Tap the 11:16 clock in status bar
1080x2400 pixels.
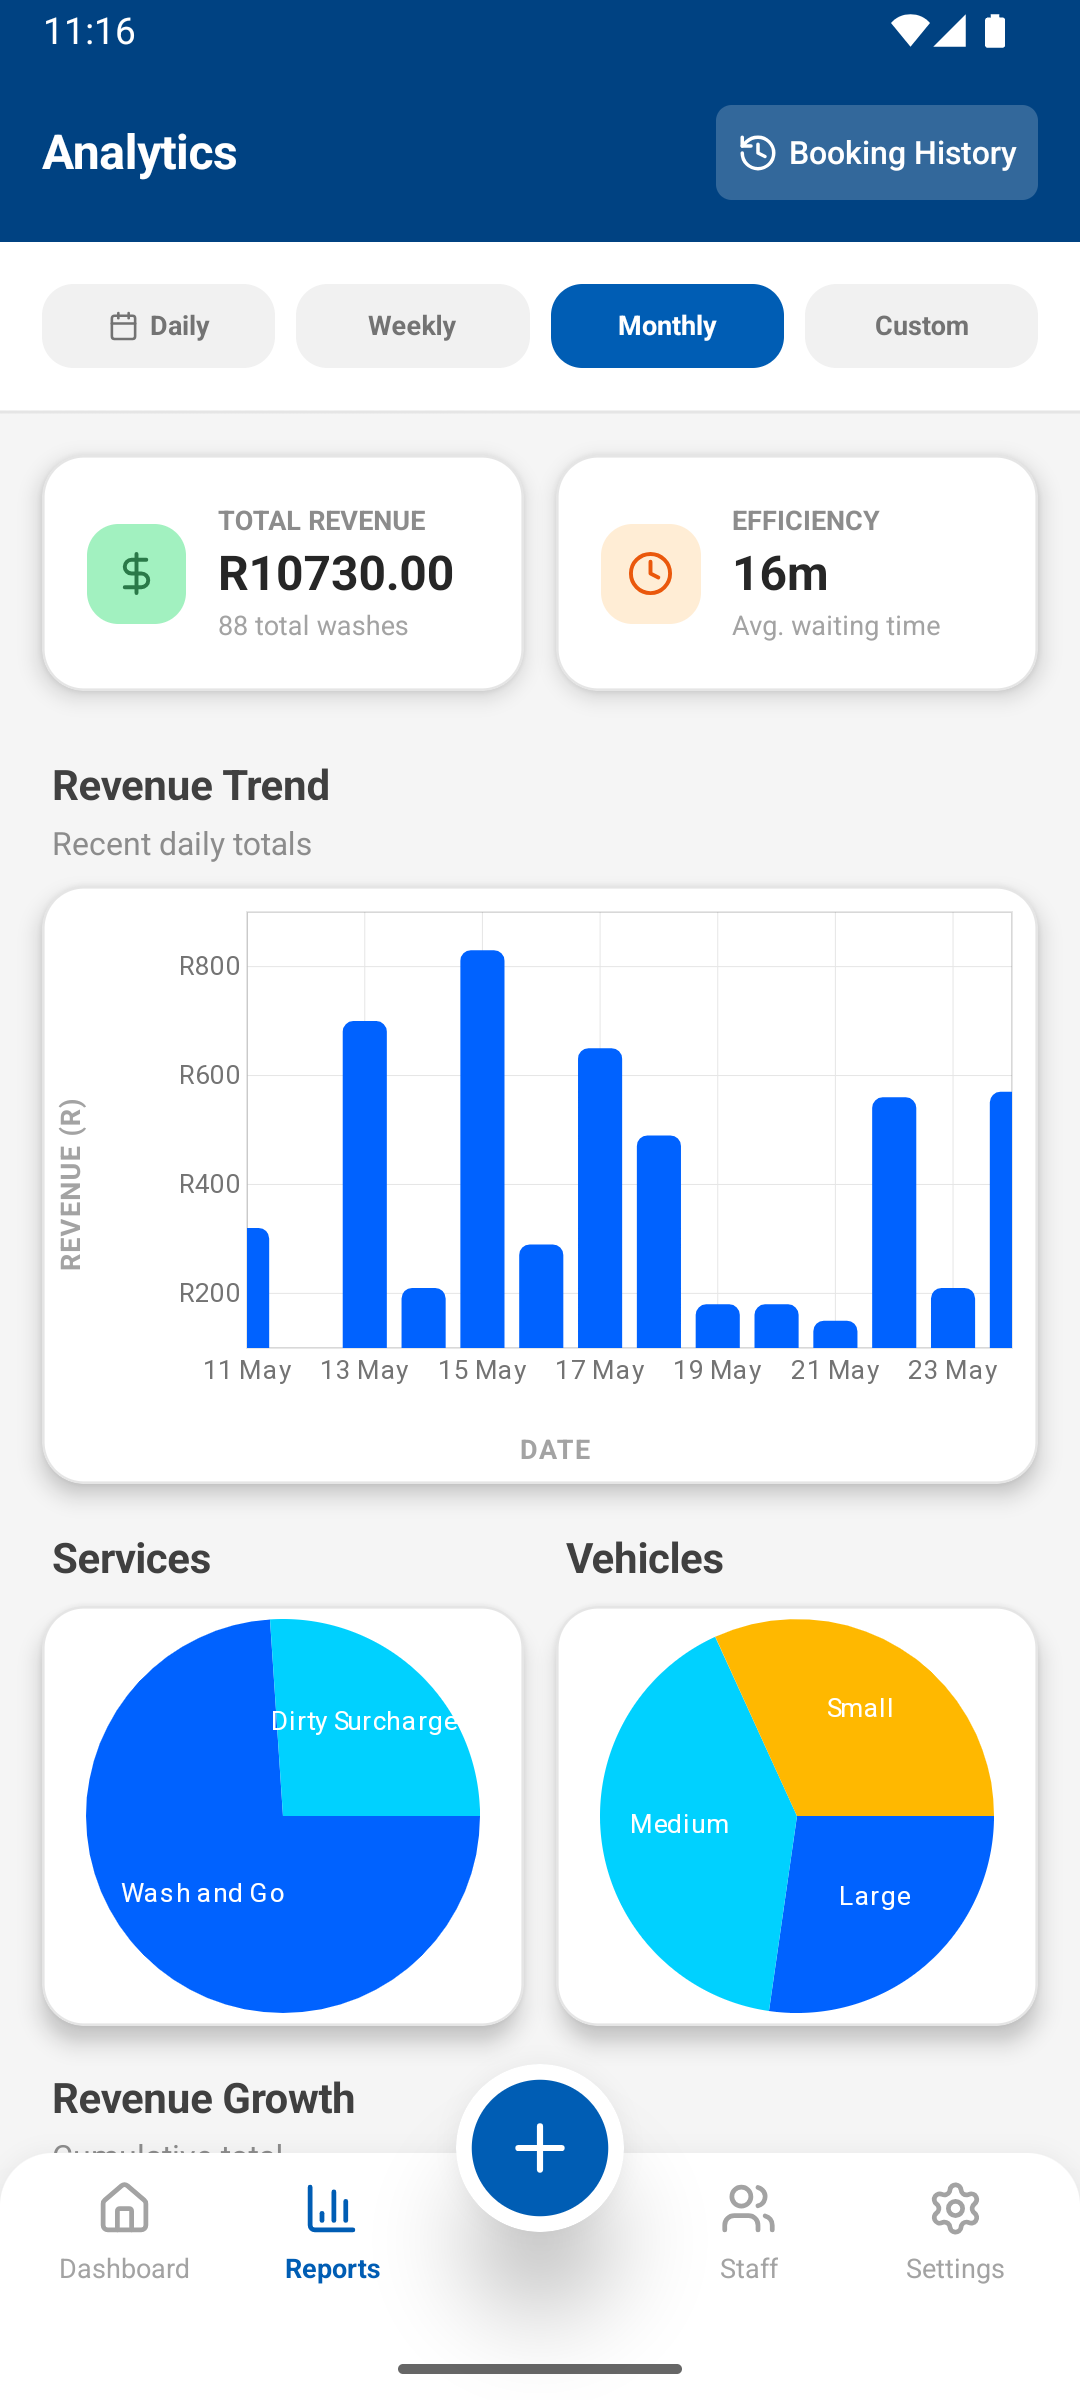pos(89,31)
